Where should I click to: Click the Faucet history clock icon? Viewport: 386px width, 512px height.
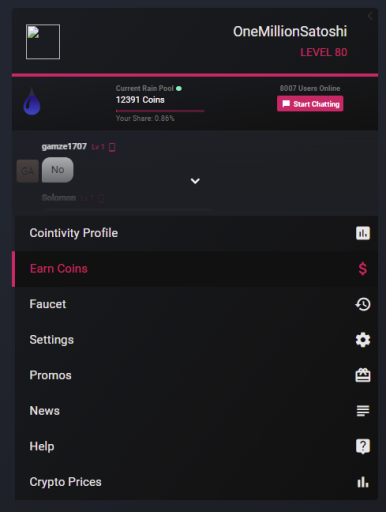coord(363,304)
